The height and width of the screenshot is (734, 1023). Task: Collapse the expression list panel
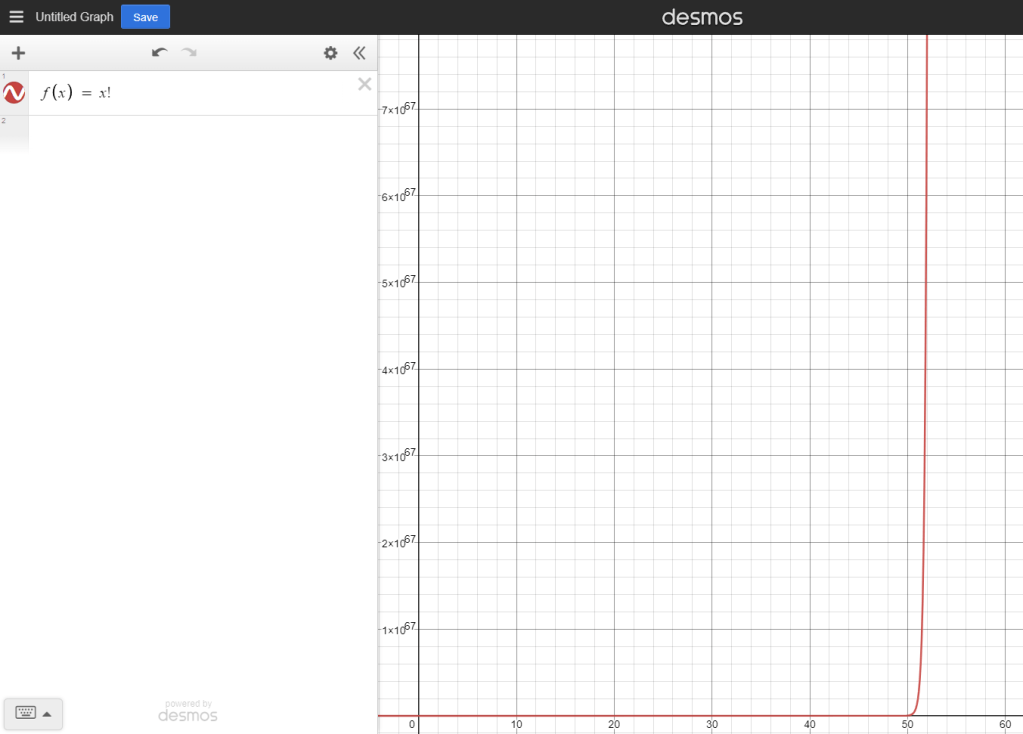click(359, 53)
